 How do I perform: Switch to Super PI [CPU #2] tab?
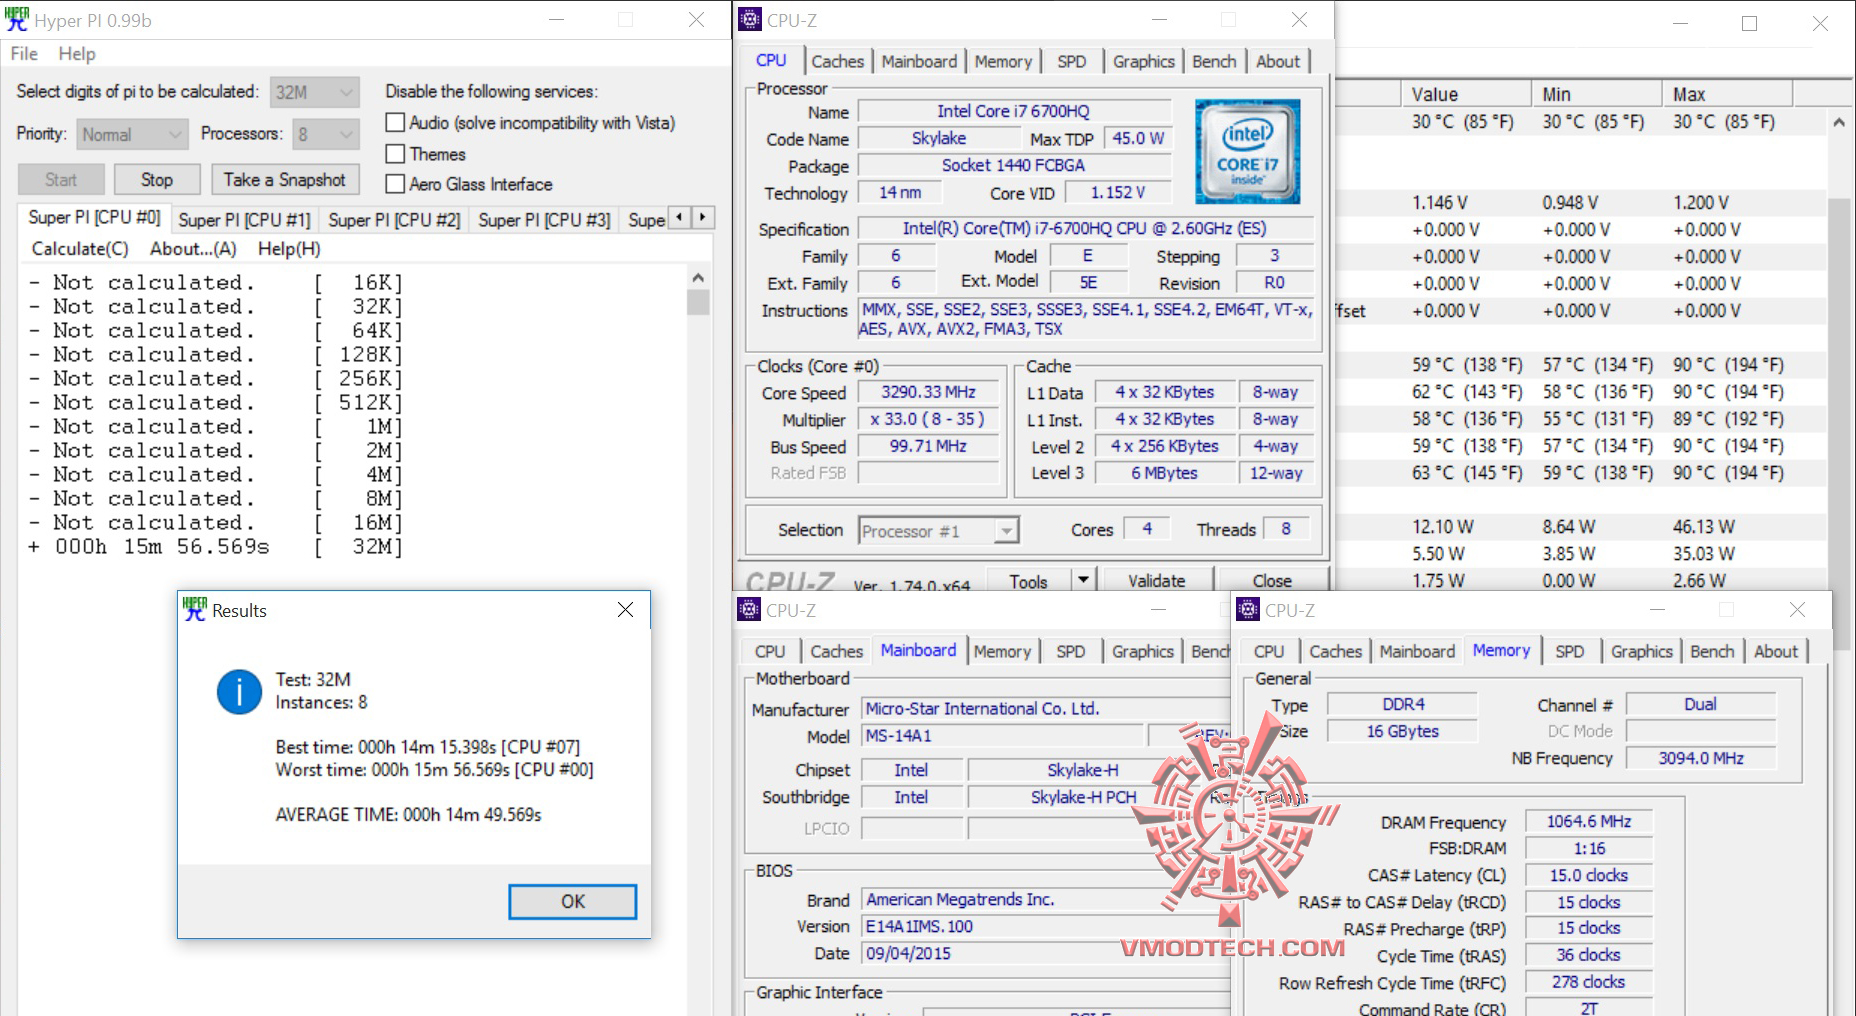click(394, 220)
